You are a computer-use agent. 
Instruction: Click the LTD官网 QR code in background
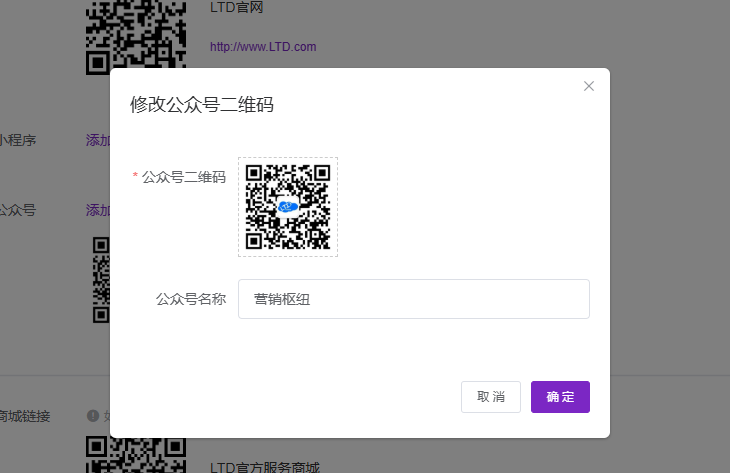click(x=136, y=37)
